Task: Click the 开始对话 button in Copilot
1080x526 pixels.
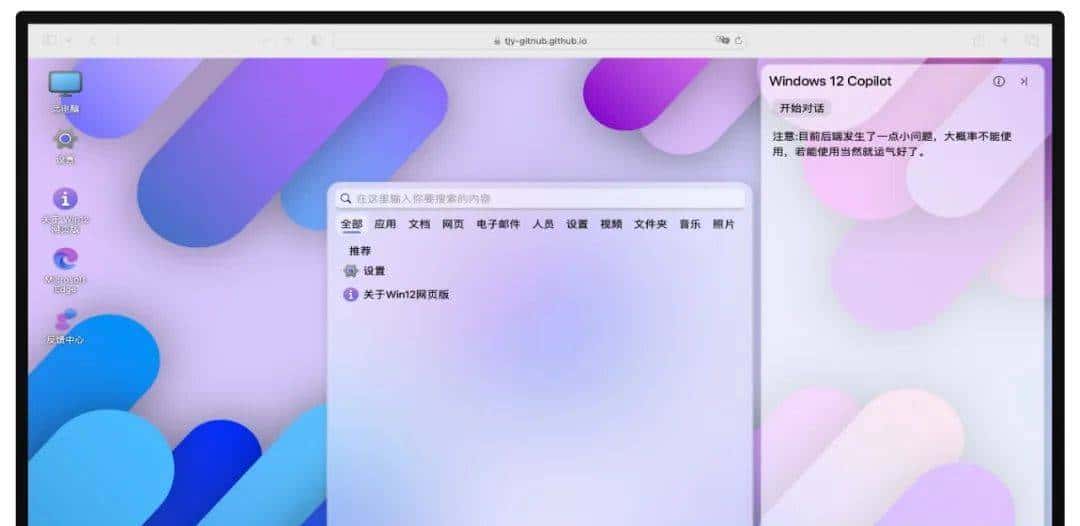Action: [801, 109]
